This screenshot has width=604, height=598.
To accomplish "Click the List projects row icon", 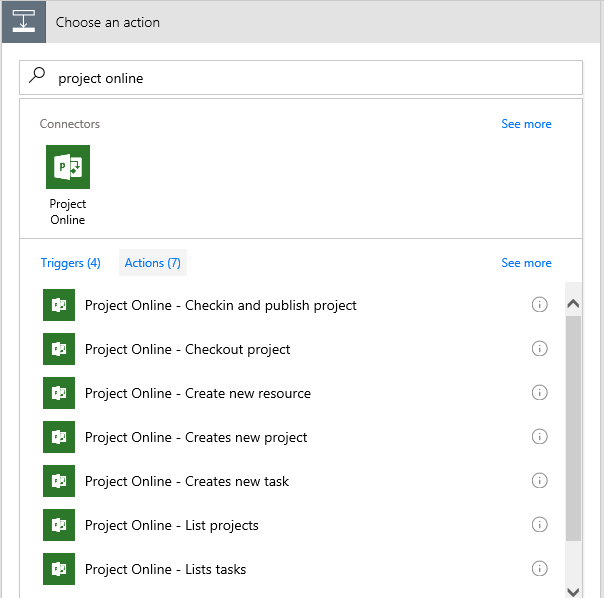I will (x=59, y=525).
